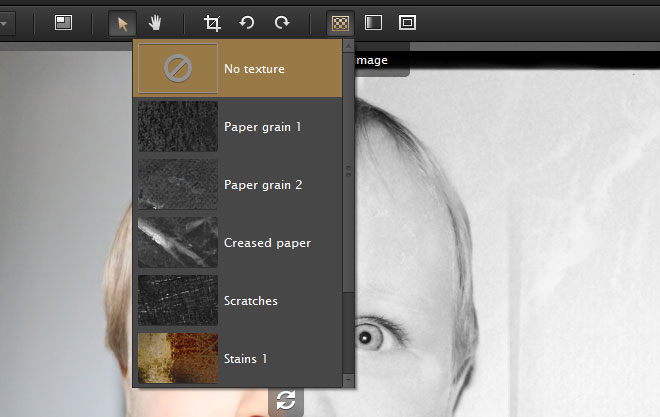Click the Paper grain 1 thumbnail

tap(178, 126)
